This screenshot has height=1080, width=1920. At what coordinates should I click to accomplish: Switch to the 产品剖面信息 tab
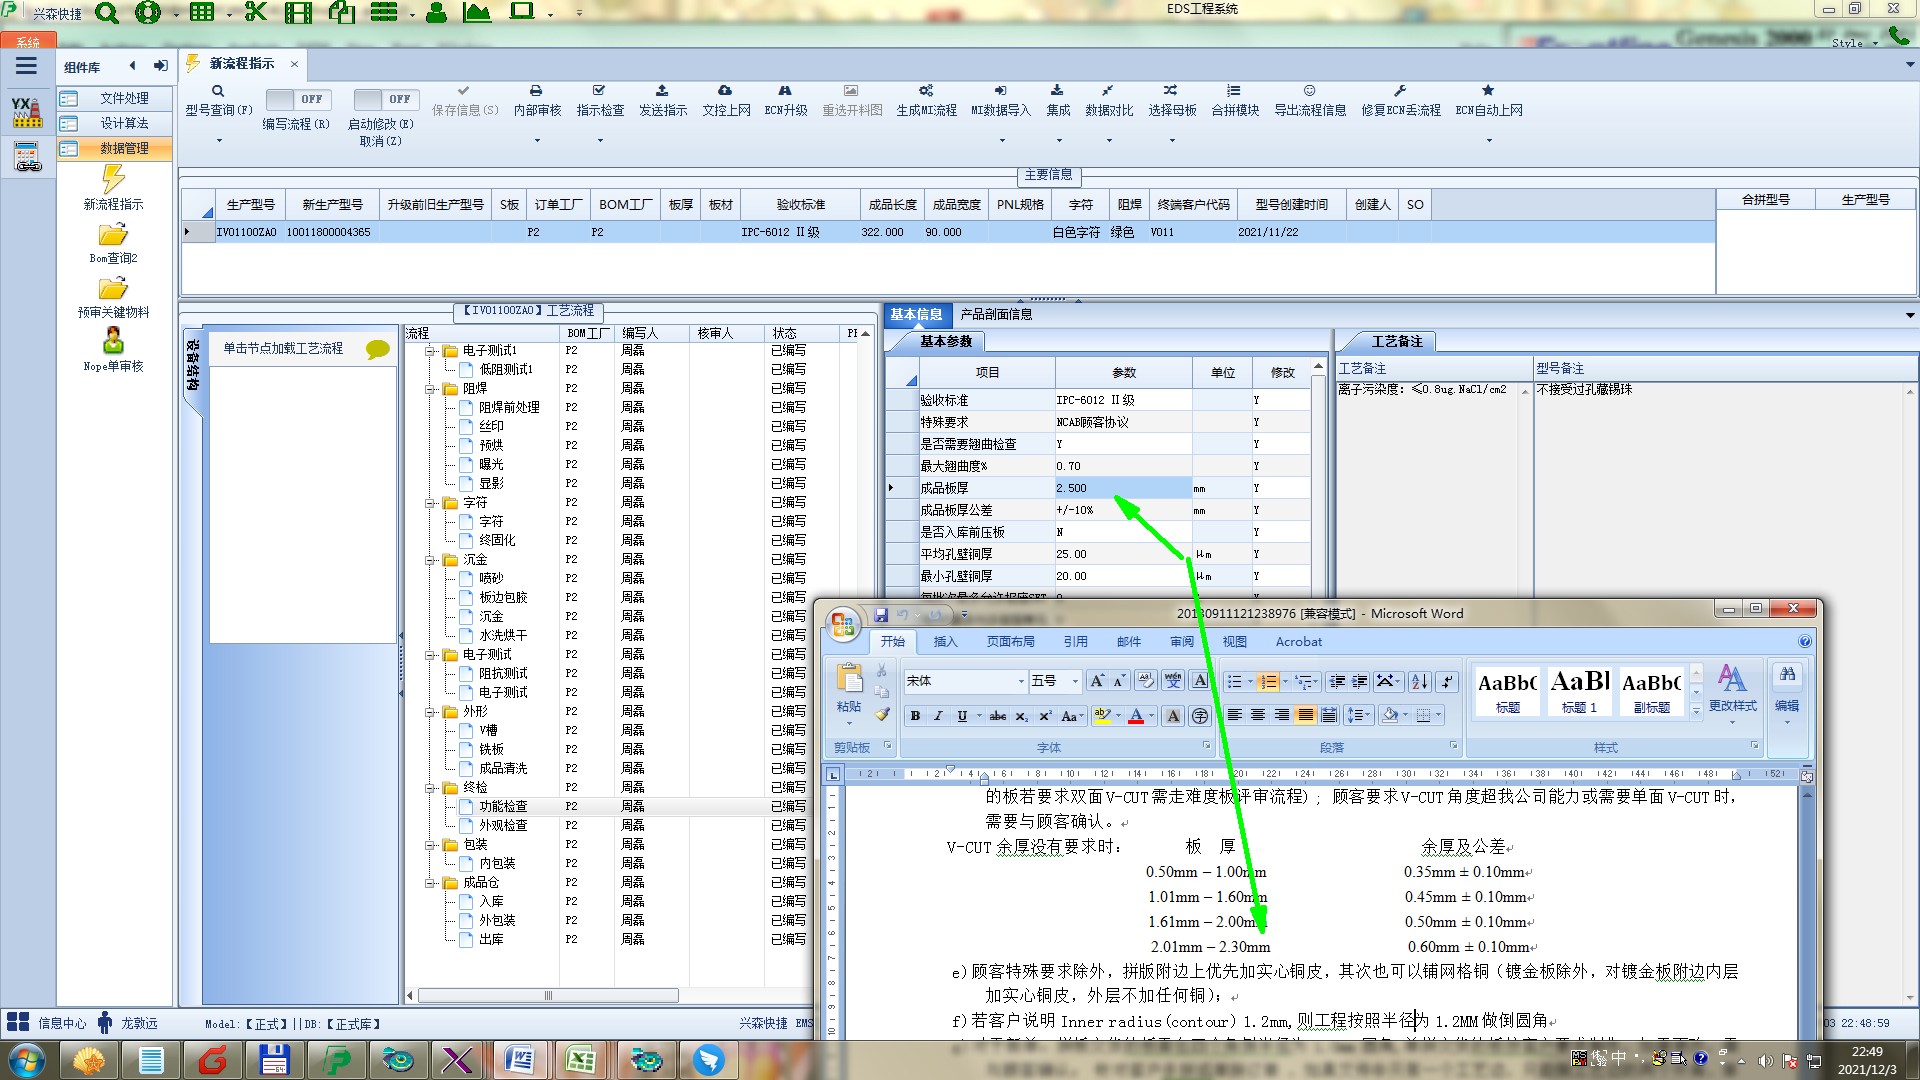click(996, 314)
